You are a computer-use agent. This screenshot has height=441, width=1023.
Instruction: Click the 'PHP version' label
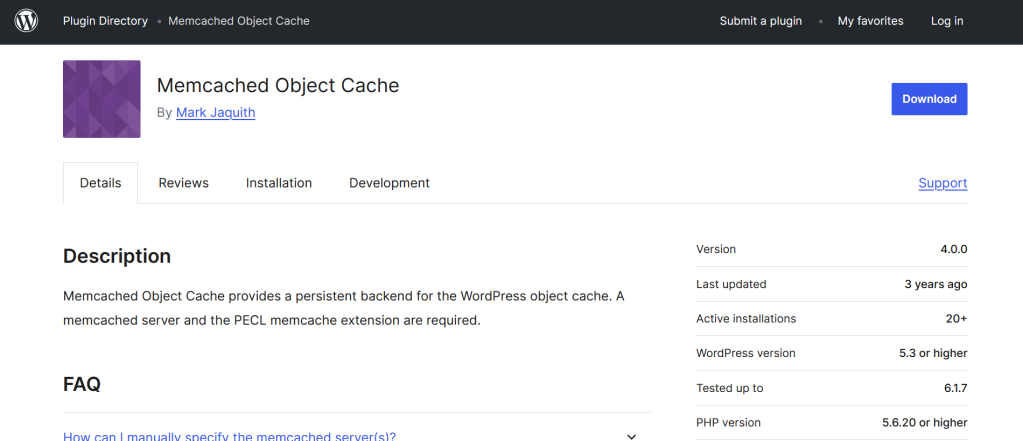coord(728,423)
